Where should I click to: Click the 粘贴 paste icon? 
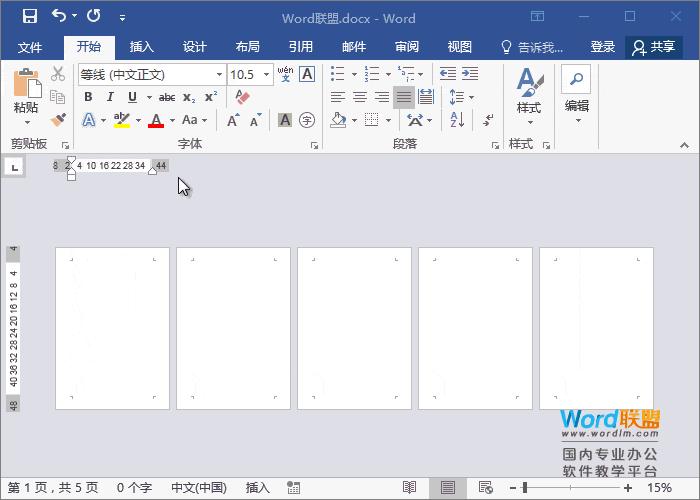tap(27, 83)
